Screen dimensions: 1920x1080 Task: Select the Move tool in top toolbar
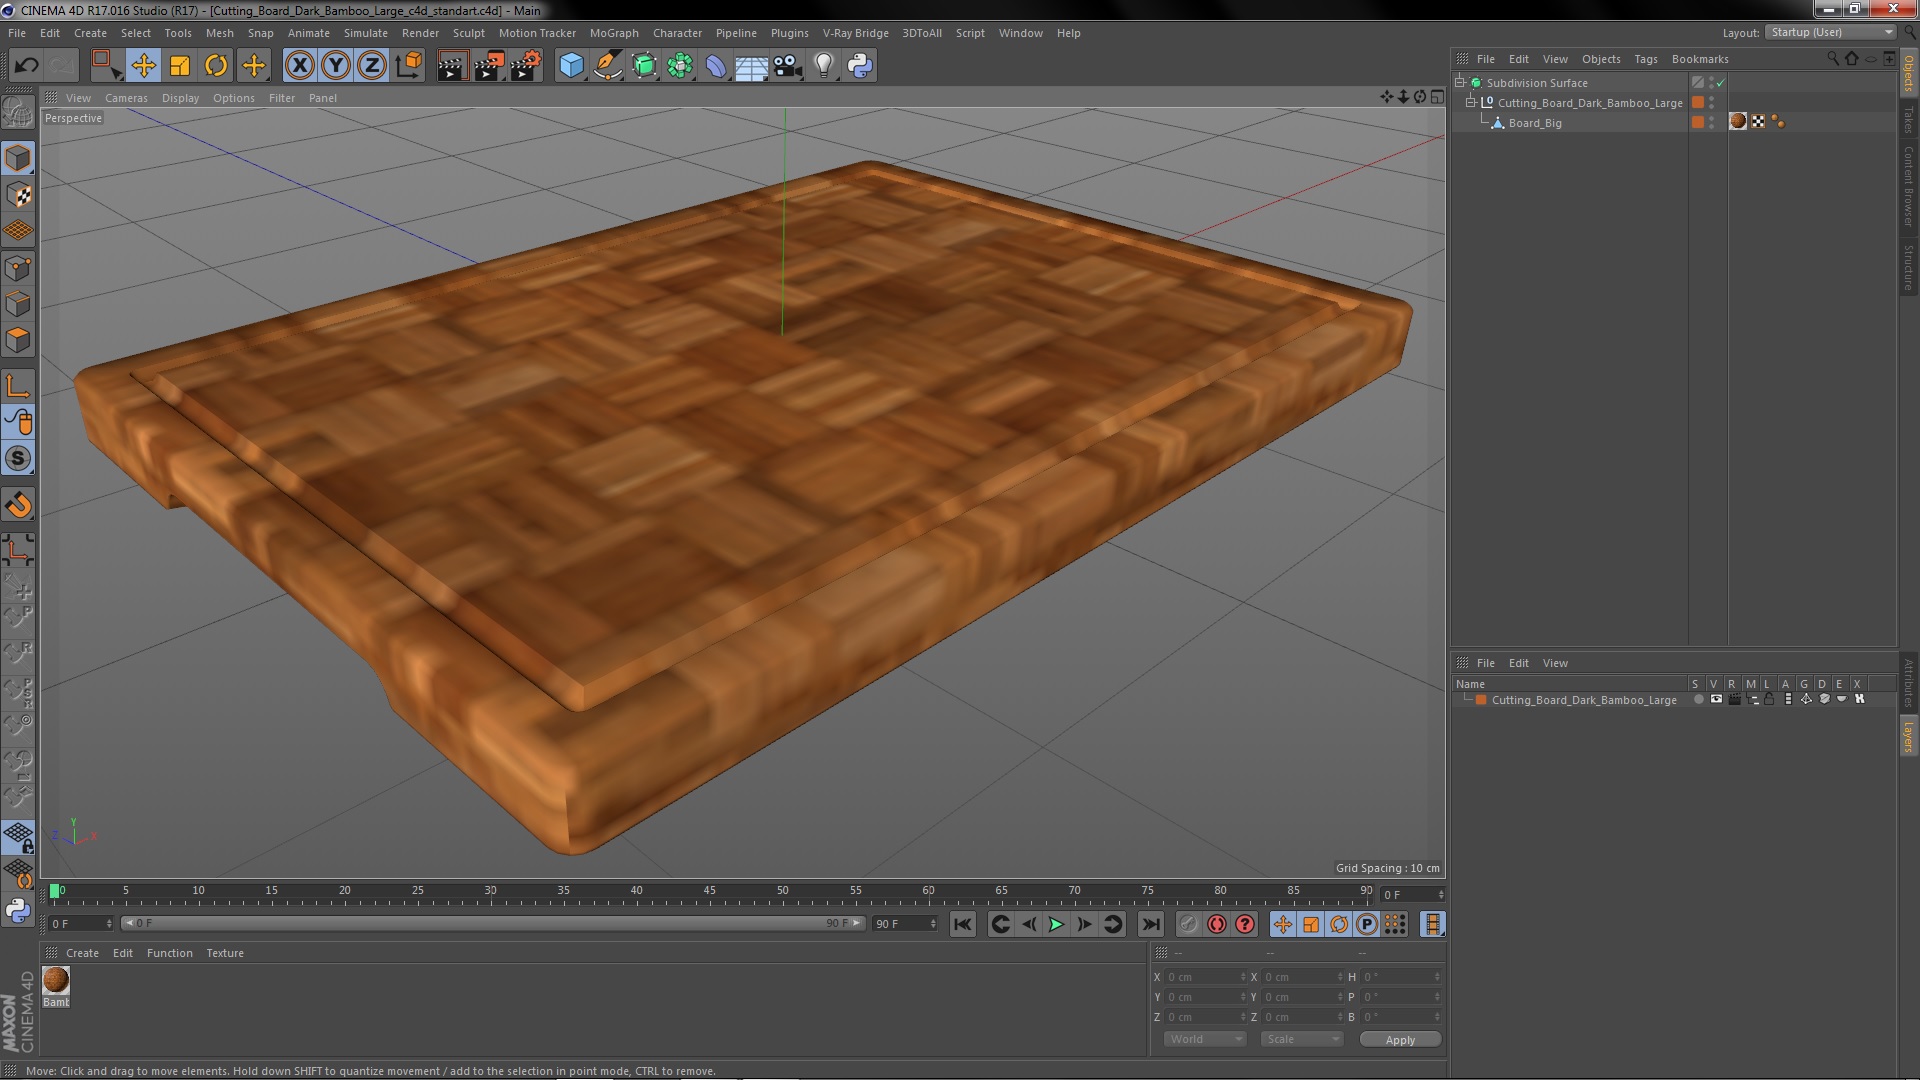coord(143,66)
